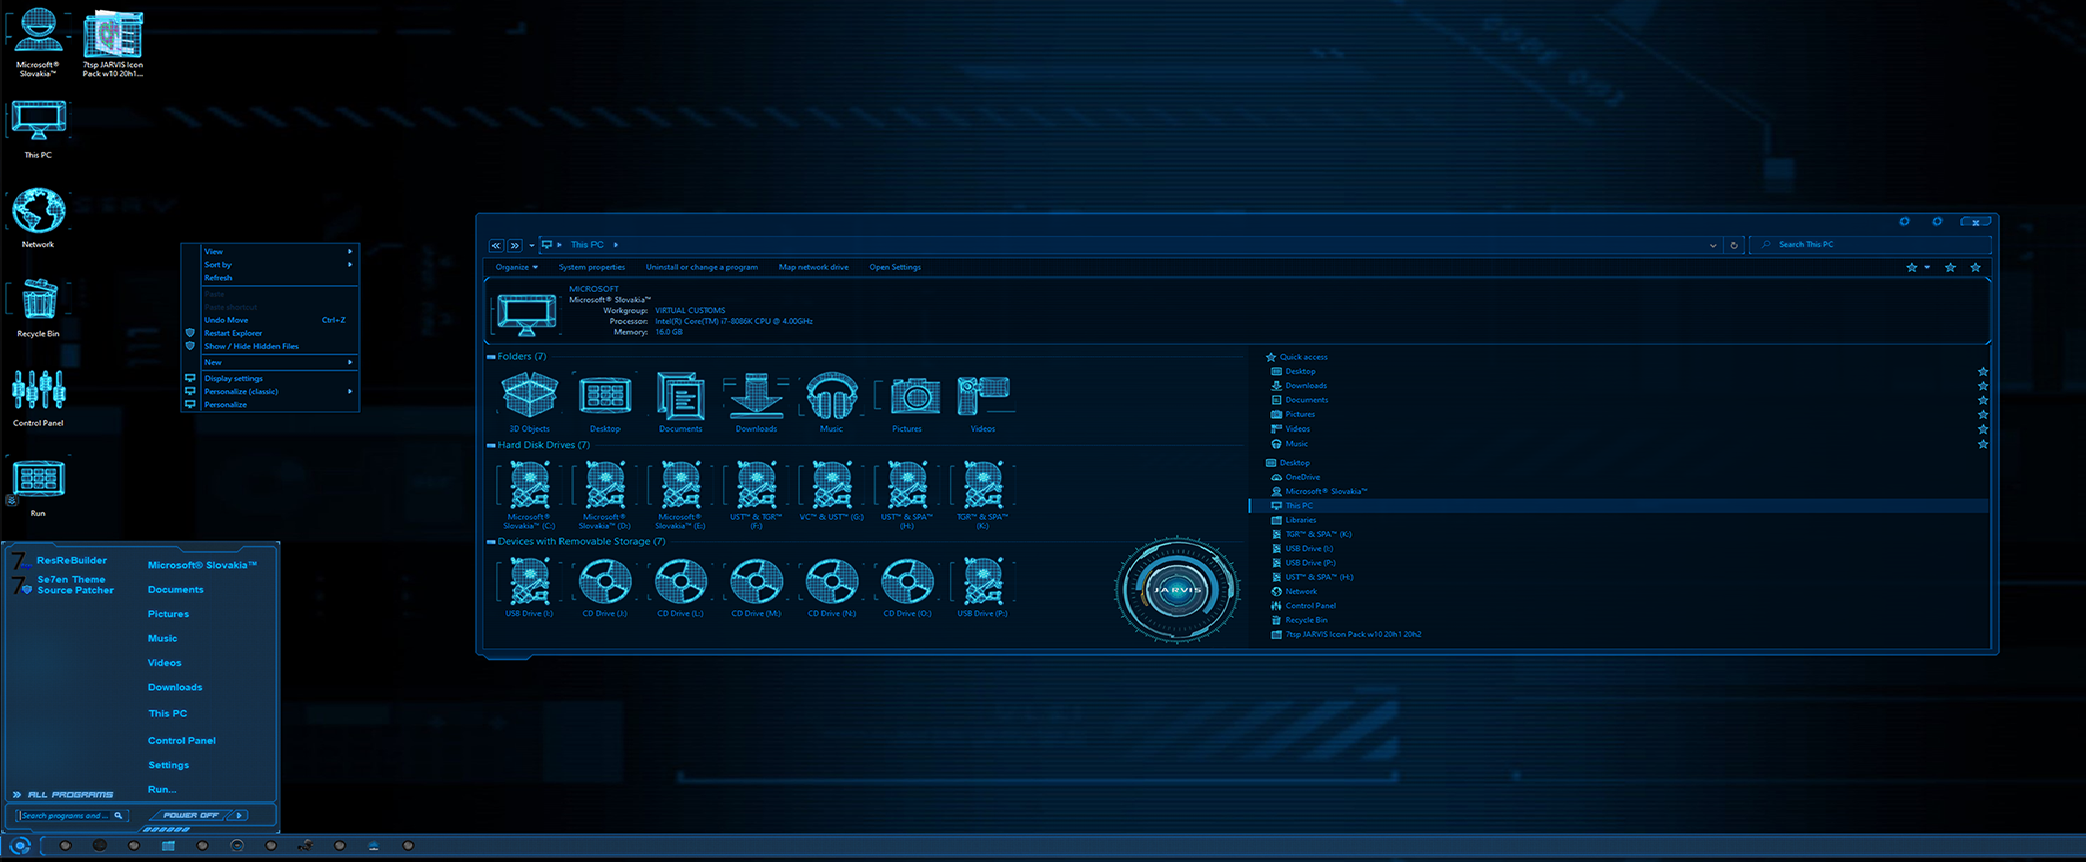The image size is (2086, 862).
Task: Select the USB Drive (I:) icon
Action: click(529, 581)
